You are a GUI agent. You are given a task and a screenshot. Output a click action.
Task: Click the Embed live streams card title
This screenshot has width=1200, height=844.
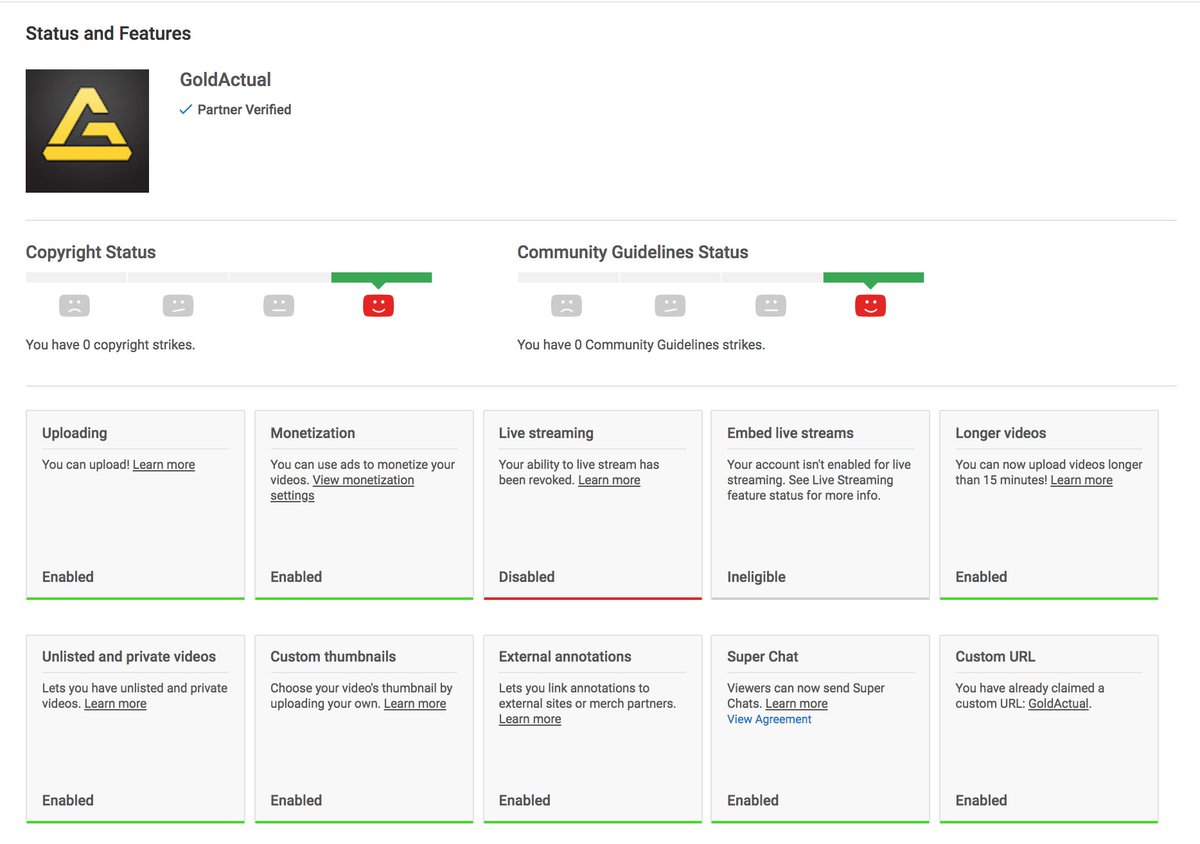[x=790, y=433]
